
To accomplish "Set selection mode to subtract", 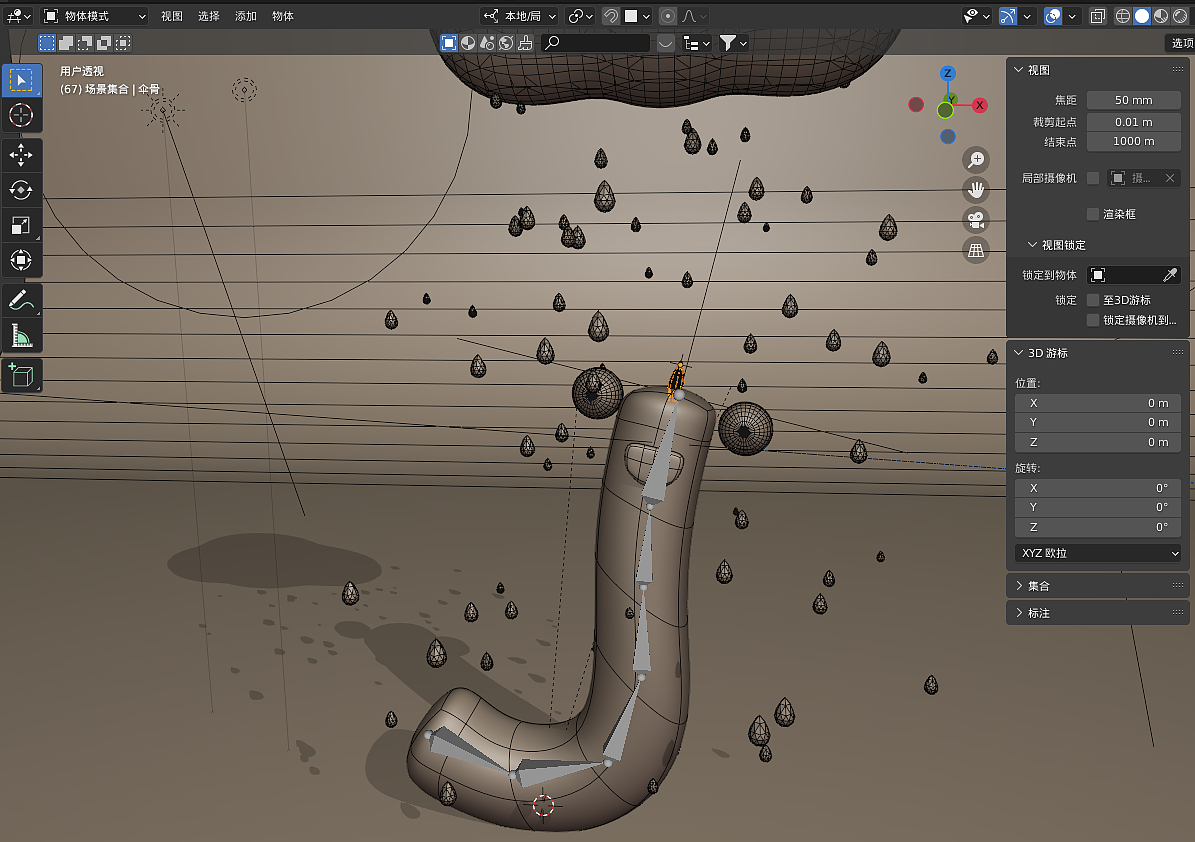I will pyautogui.click(x=85, y=43).
